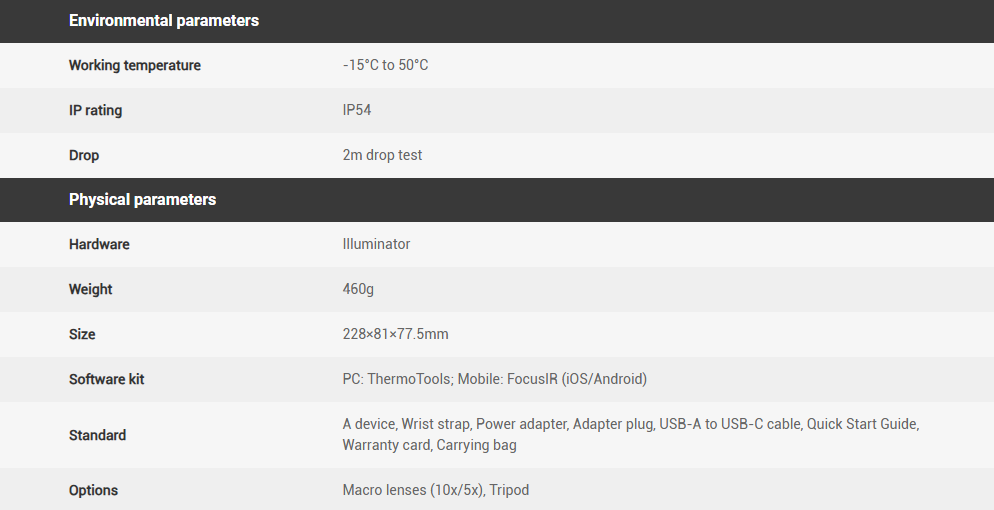Select the IP rating label
Image resolution: width=994 pixels, height=510 pixels.
[x=95, y=111]
